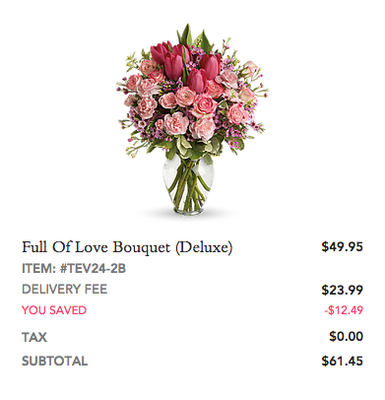This screenshot has width=385, height=400.
Task: Click the YOU SAVED label
Action: 54,310
